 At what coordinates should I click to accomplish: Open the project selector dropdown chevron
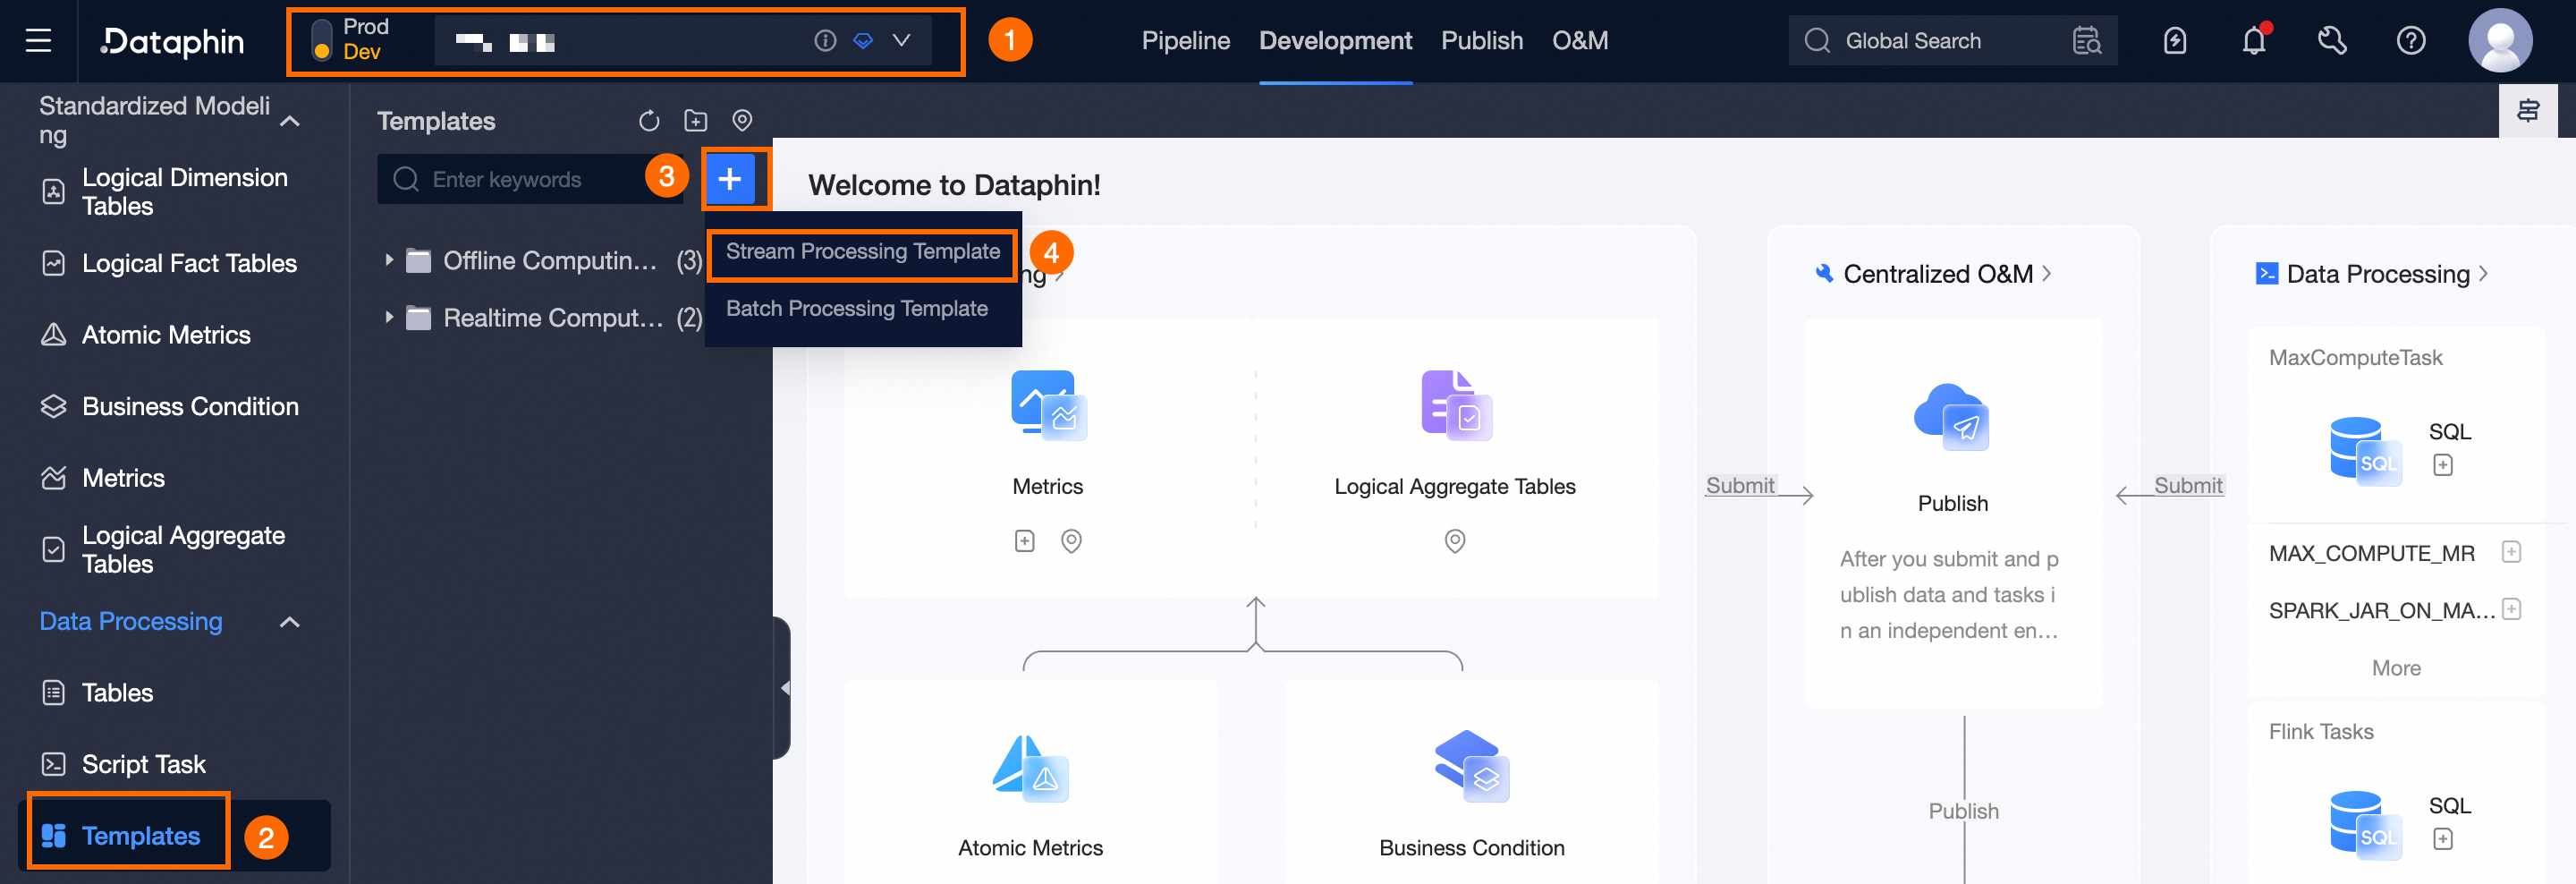tap(901, 40)
